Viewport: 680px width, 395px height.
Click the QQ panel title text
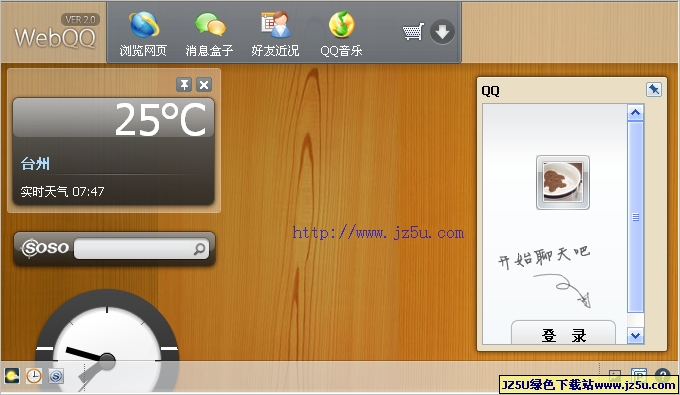click(x=490, y=91)
